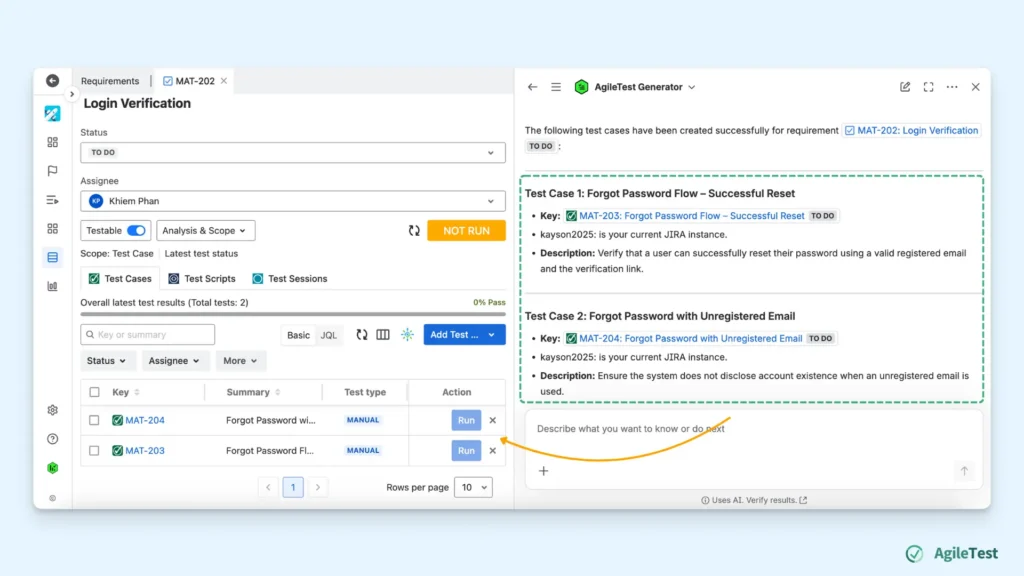The image size is (1024, 576).
Task: Select page 1 in pagination
Action: tap(293, 487)
